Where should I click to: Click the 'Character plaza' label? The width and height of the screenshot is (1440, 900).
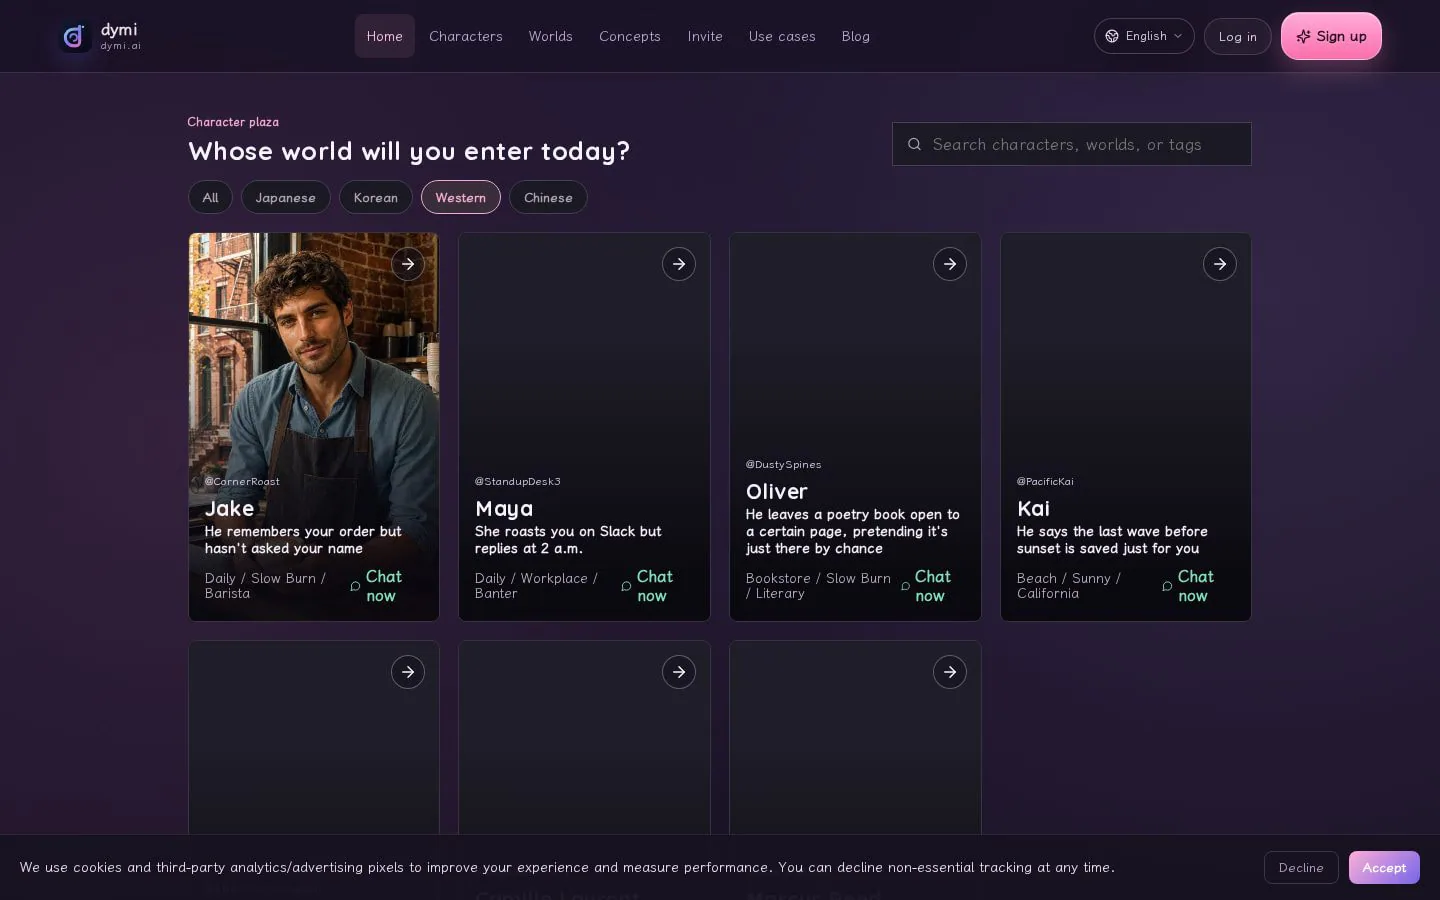233,122
